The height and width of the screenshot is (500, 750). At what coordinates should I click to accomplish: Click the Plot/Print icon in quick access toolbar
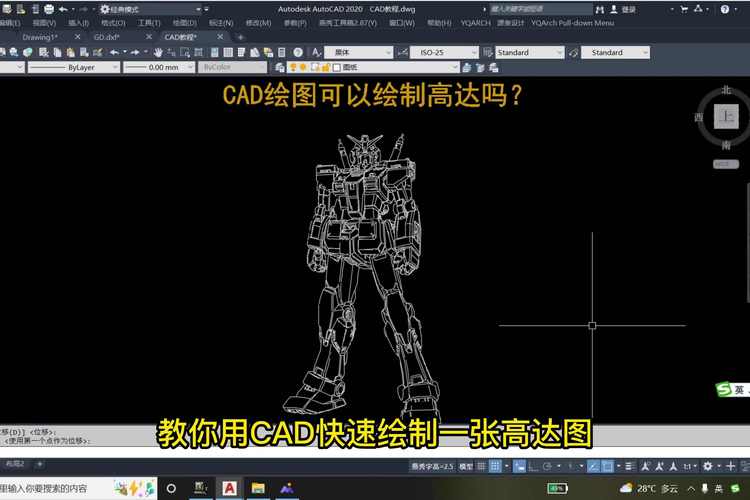pos(49,9)
